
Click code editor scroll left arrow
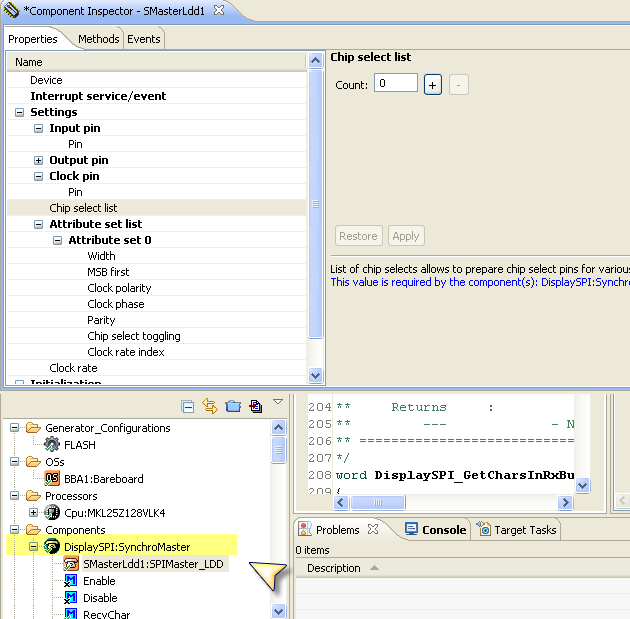(341, 502)
